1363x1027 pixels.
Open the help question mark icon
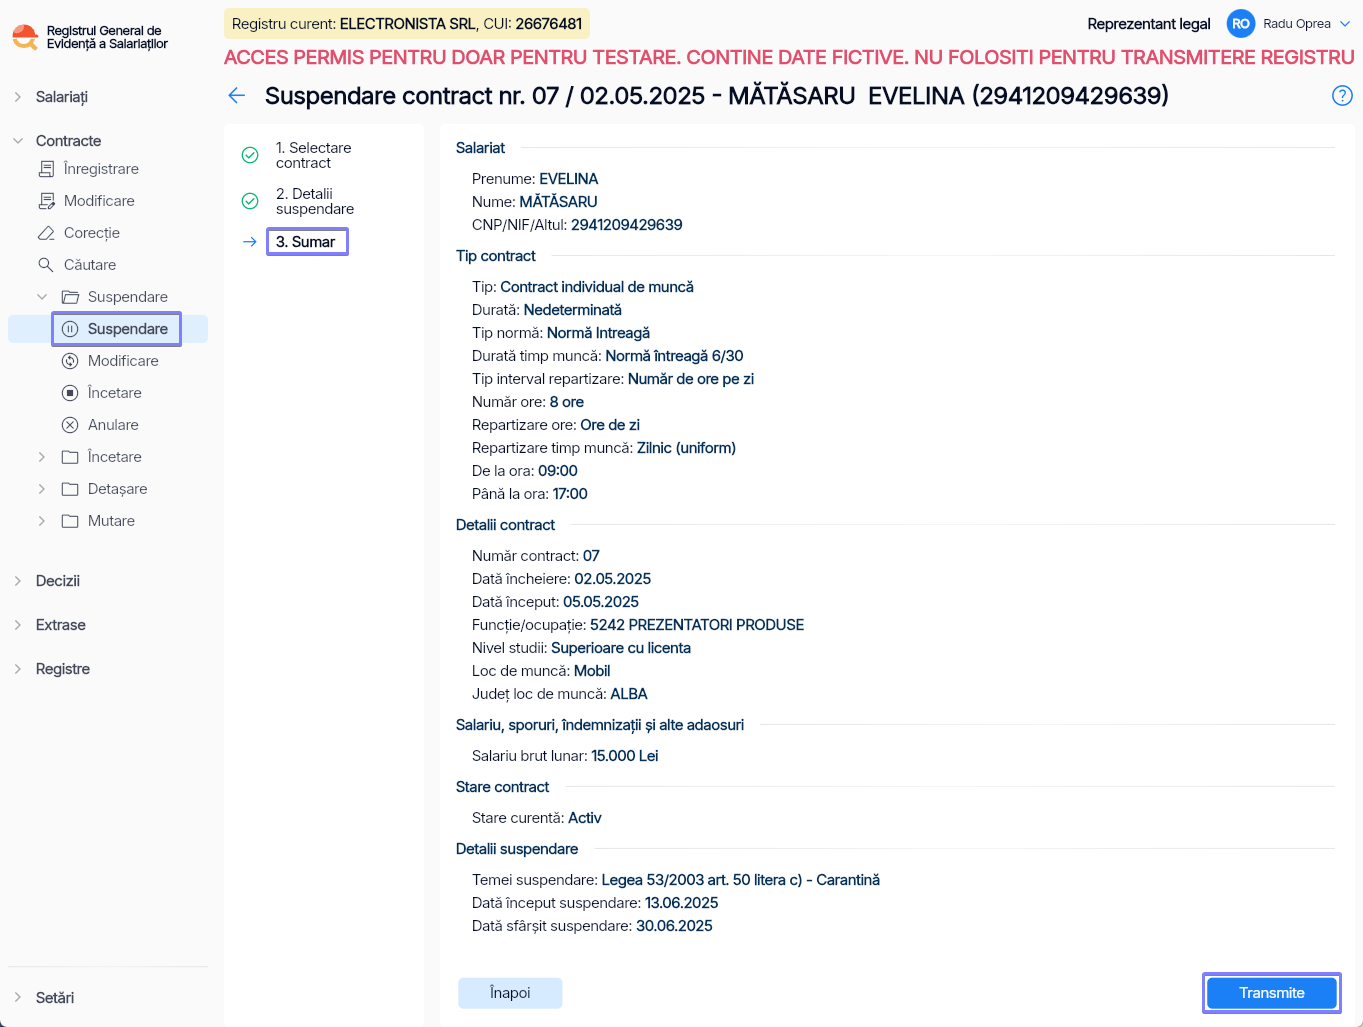pyautogui.click(x=1342, y=96)
